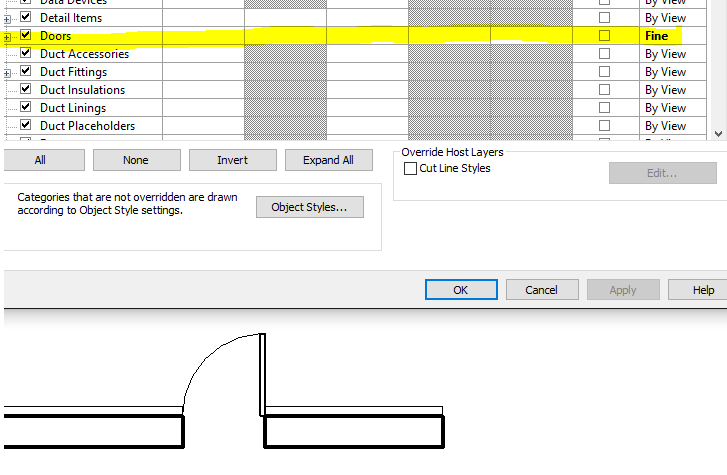Click the Expand All button
The height and width of the screenshot is (475, 727).
328,160
